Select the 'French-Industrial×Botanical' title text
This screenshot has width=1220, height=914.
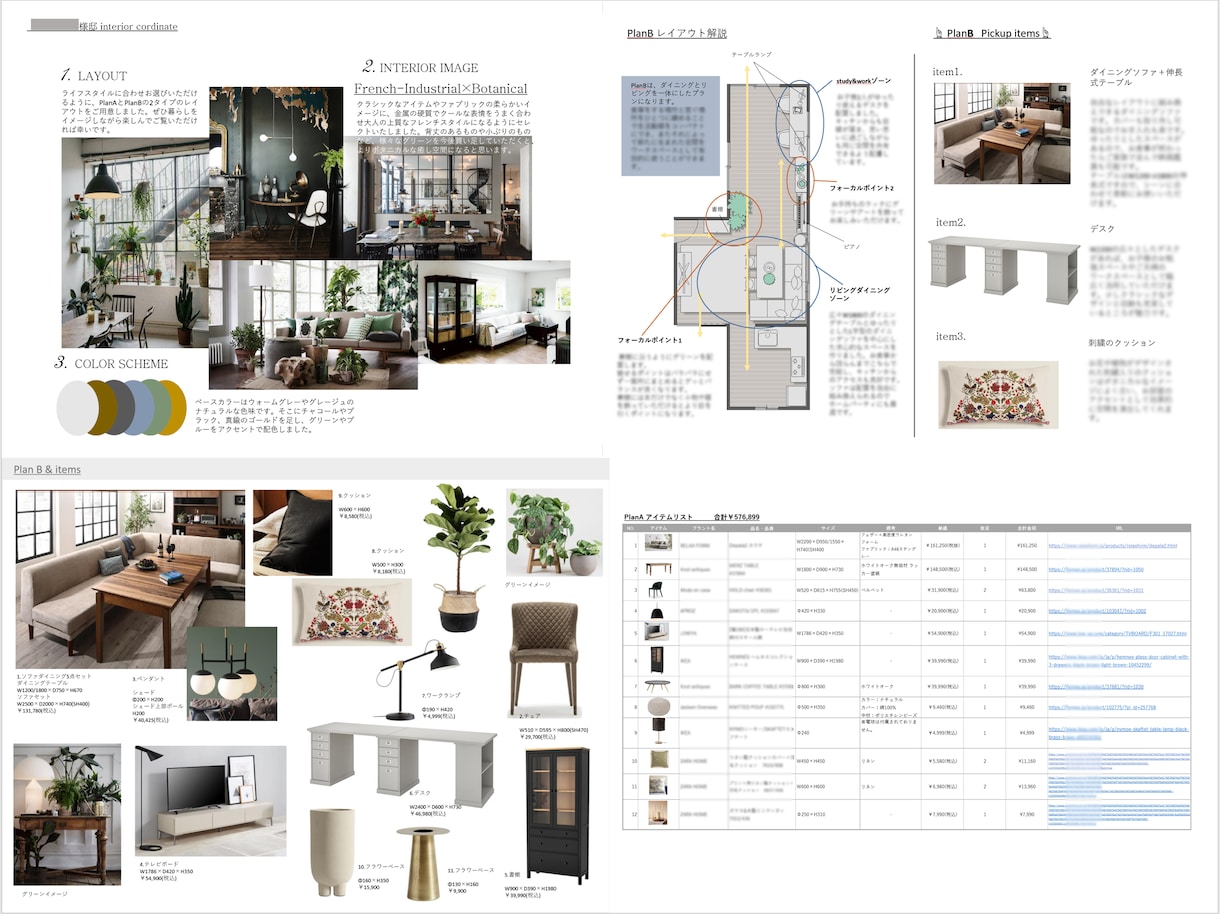[441, 89]
